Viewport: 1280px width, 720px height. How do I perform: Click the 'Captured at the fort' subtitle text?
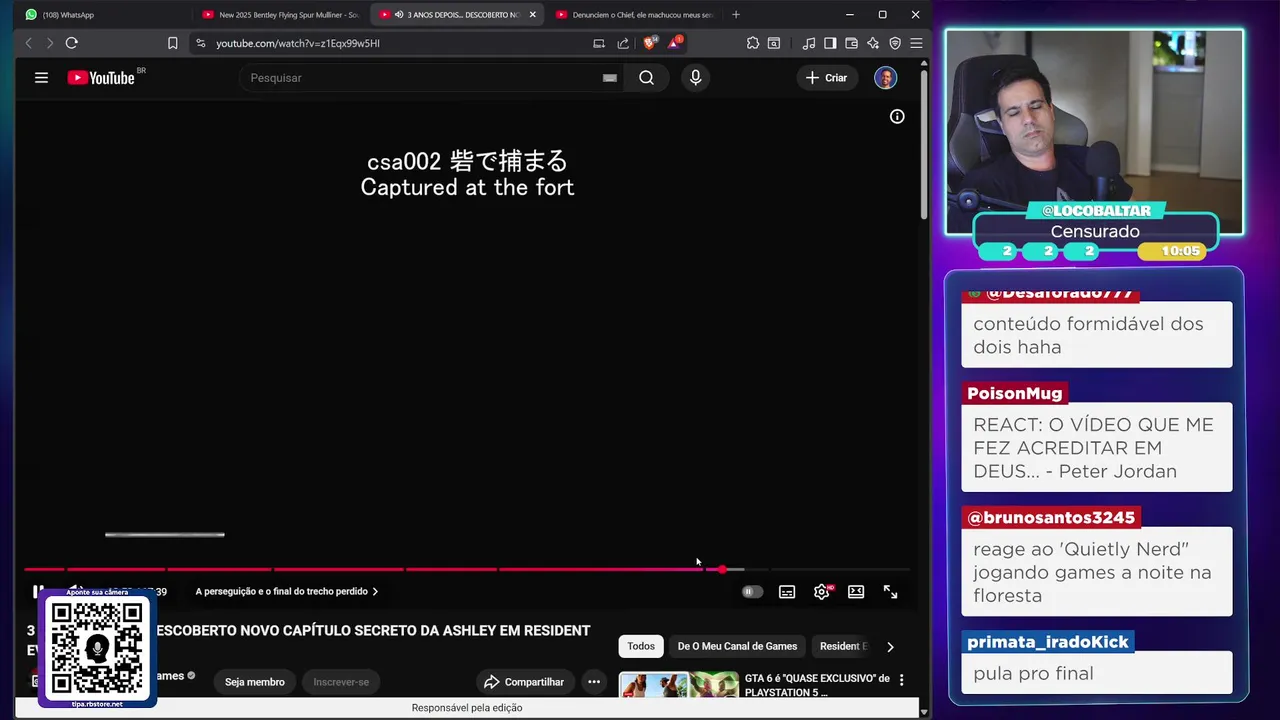467,188
